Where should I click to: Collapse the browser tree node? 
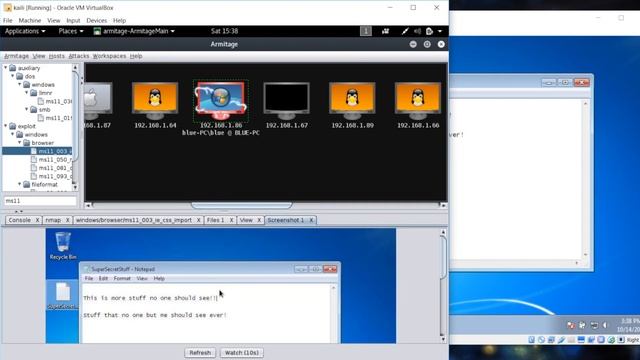click(20, 143)
